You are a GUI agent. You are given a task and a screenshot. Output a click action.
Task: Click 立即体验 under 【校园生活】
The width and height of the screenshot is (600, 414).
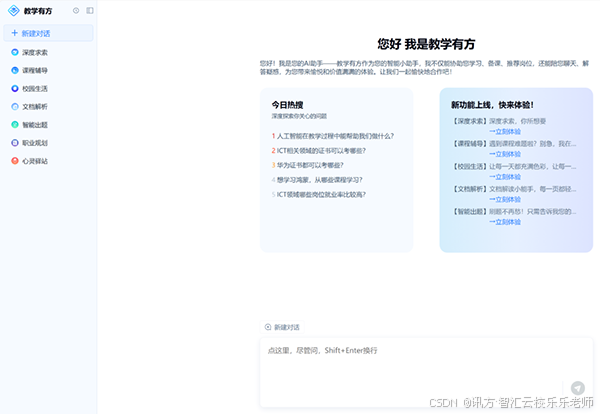pyautogui.click(x=505, y=177)
